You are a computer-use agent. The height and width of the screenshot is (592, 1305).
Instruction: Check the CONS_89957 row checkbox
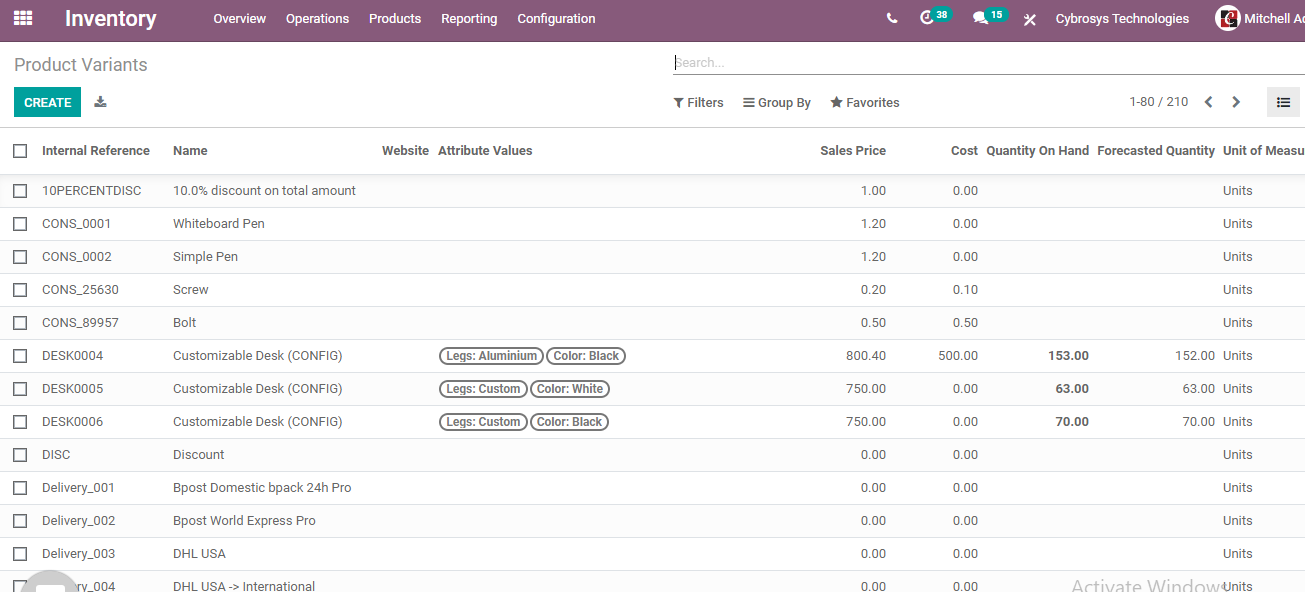20,323
